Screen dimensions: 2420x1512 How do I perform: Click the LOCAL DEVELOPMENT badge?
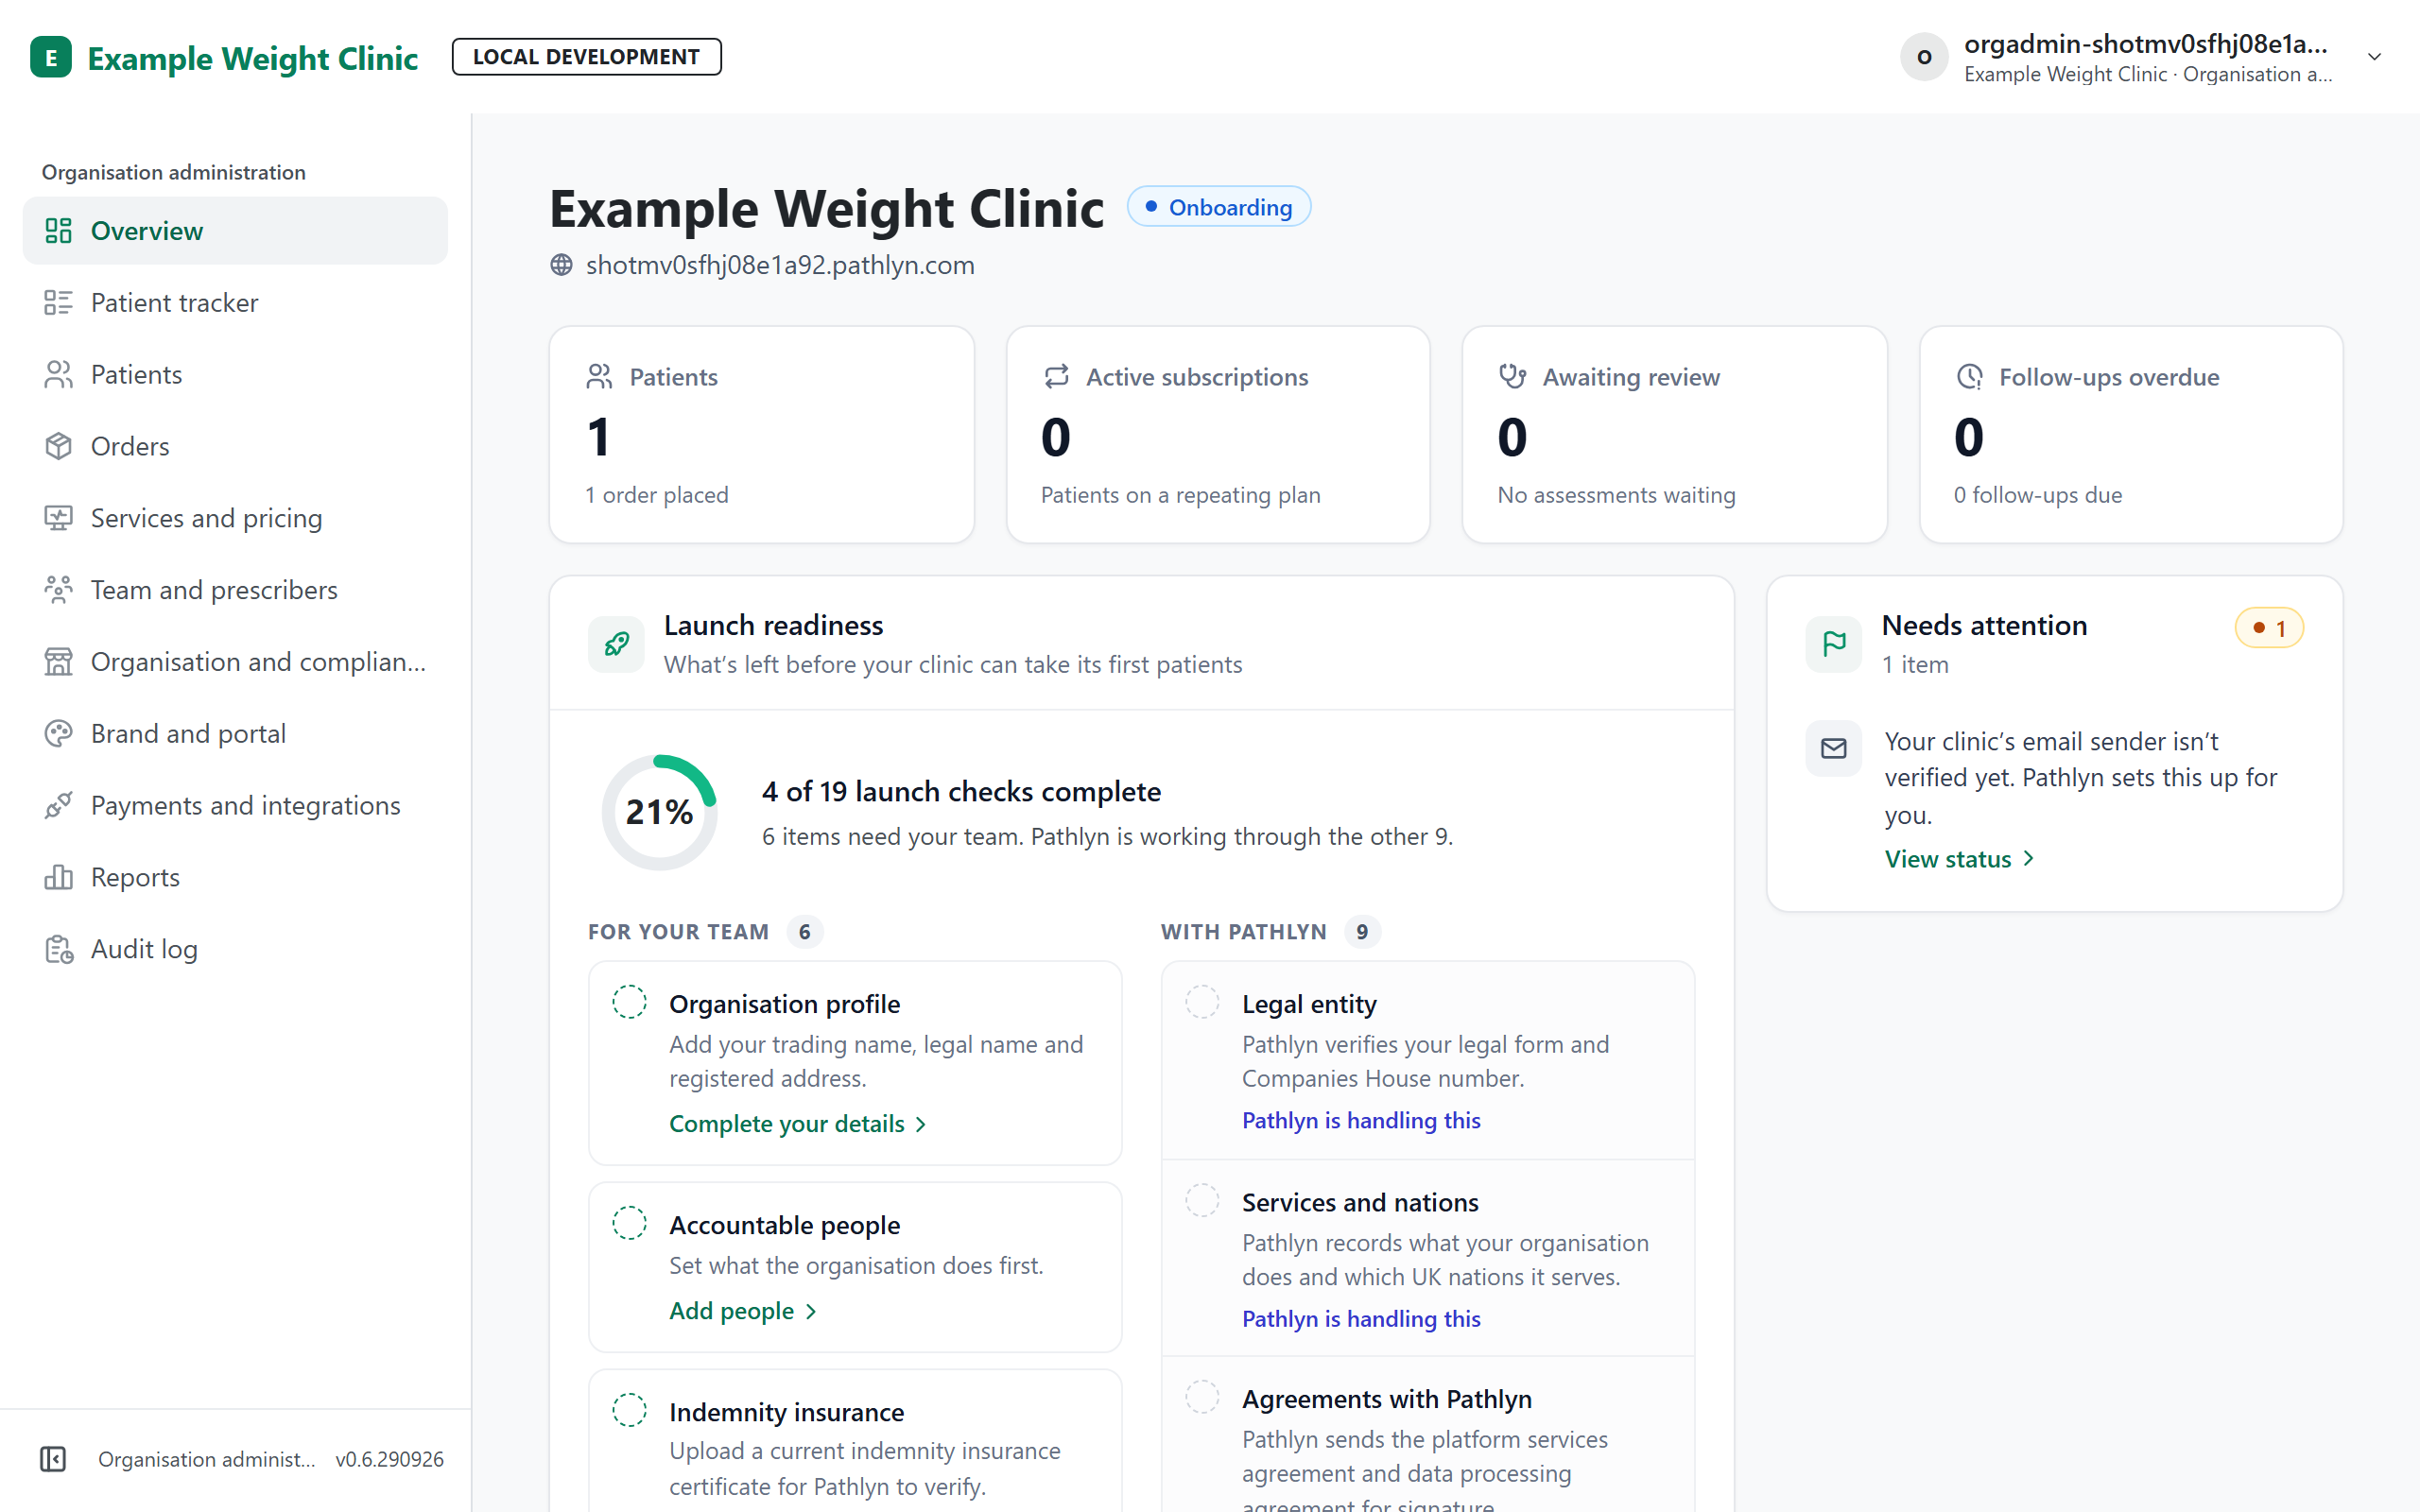point(586,57)
